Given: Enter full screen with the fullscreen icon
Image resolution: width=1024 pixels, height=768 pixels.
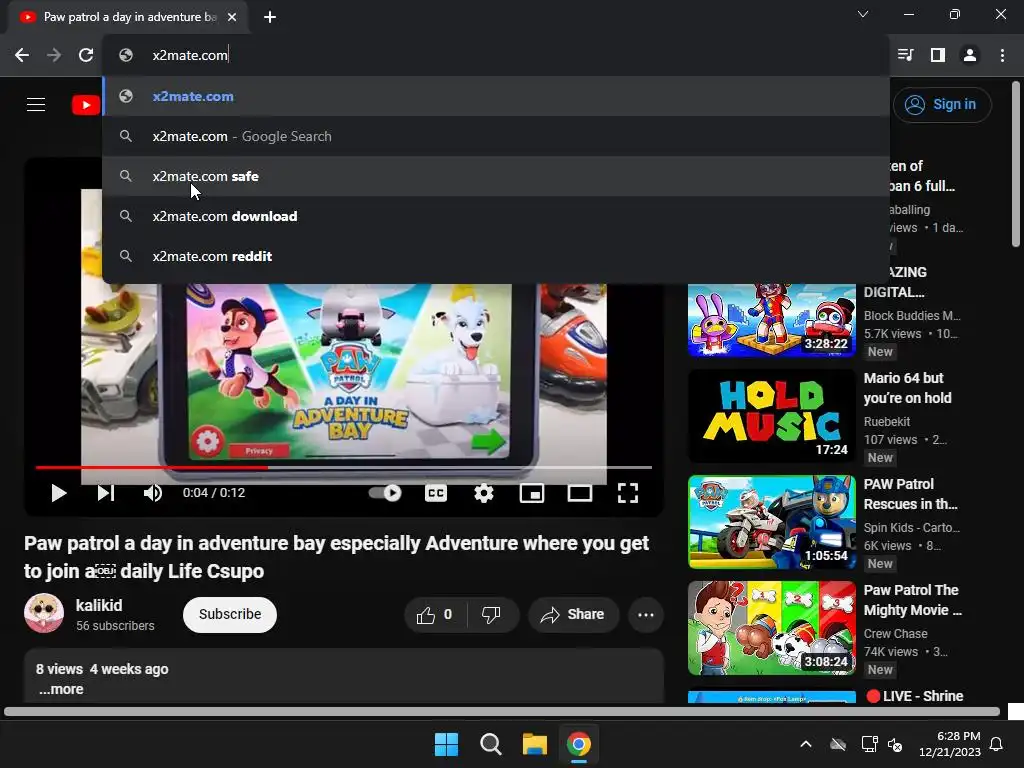Looking at the screenshot, I should point(628,493).
